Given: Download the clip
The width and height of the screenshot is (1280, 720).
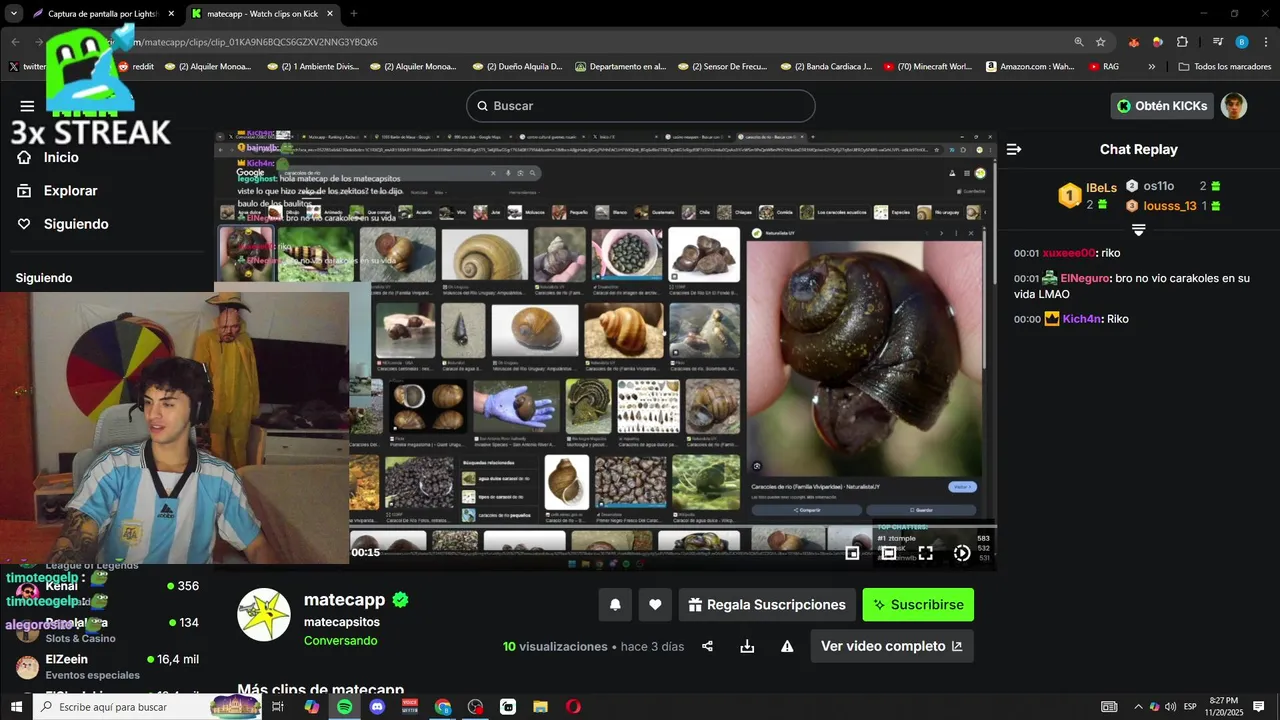Looking at the screenshot, I should (x=747, y=646).
